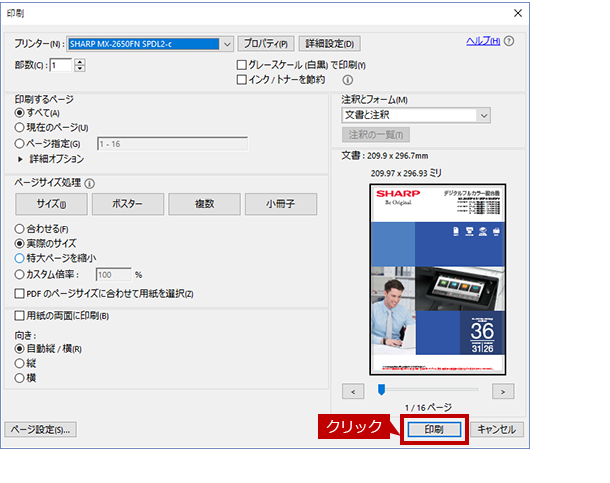Decrease 部数 with spinner down arrow

(x=80, y=68)
